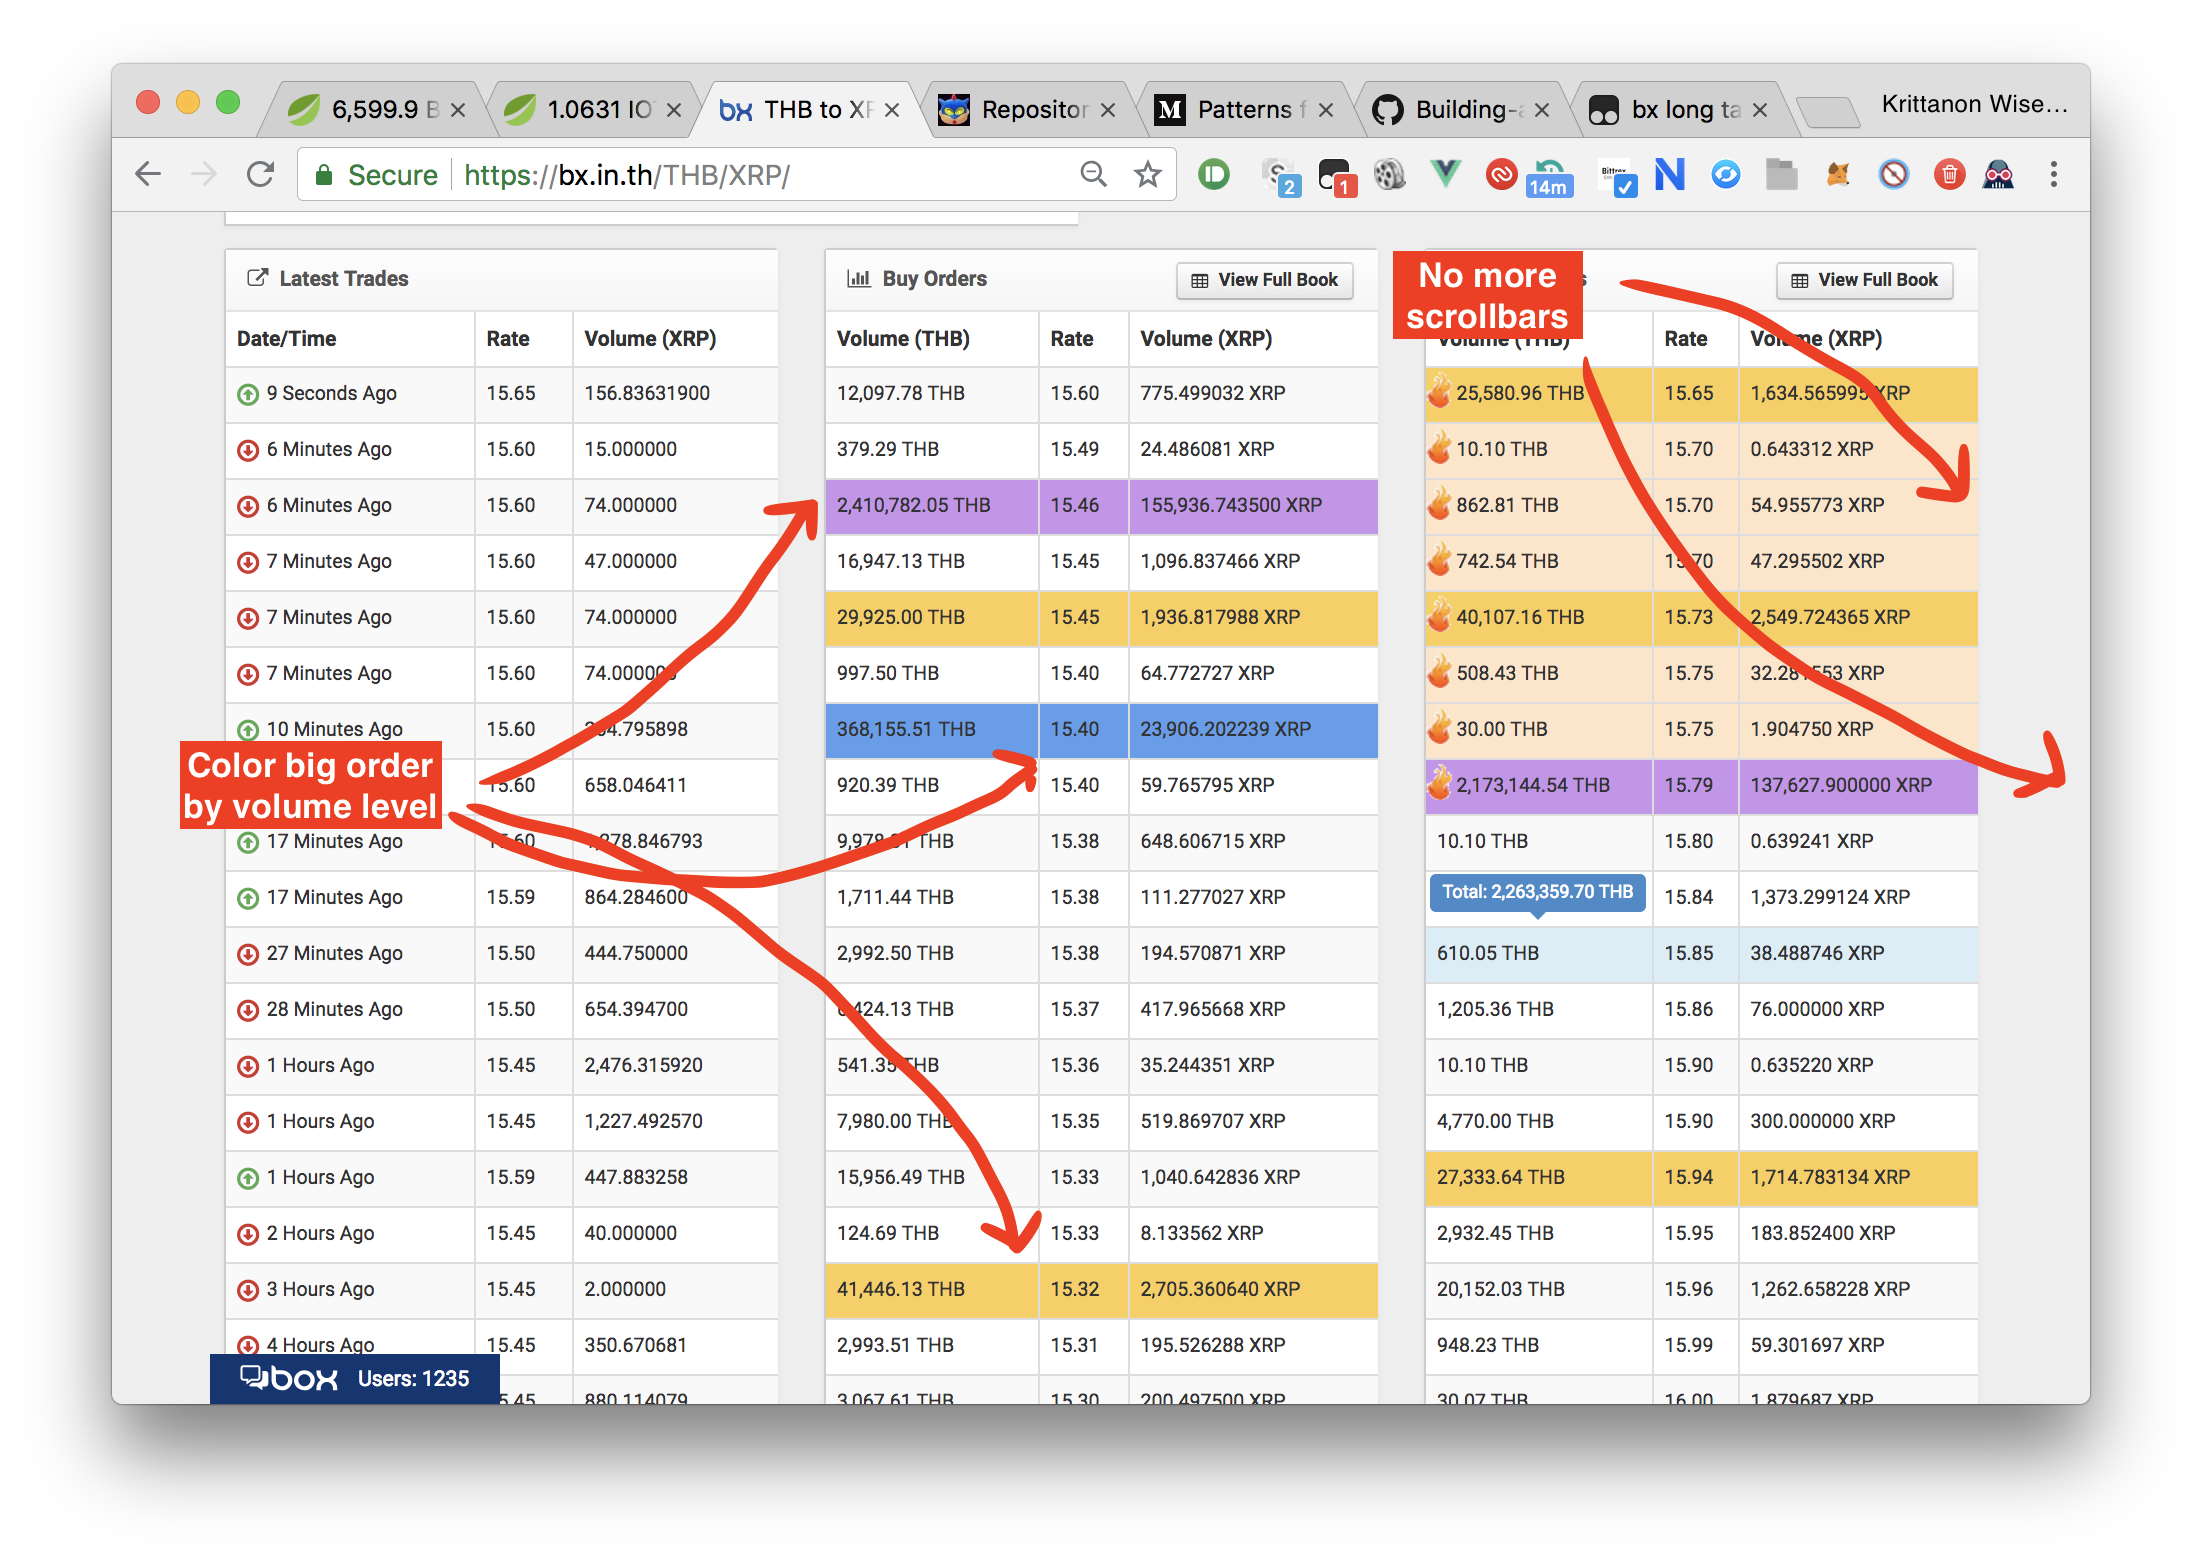2202x1564 pixels.
Task: Bookmark this page with the star icon
Action: click(x=1147, y=175)
